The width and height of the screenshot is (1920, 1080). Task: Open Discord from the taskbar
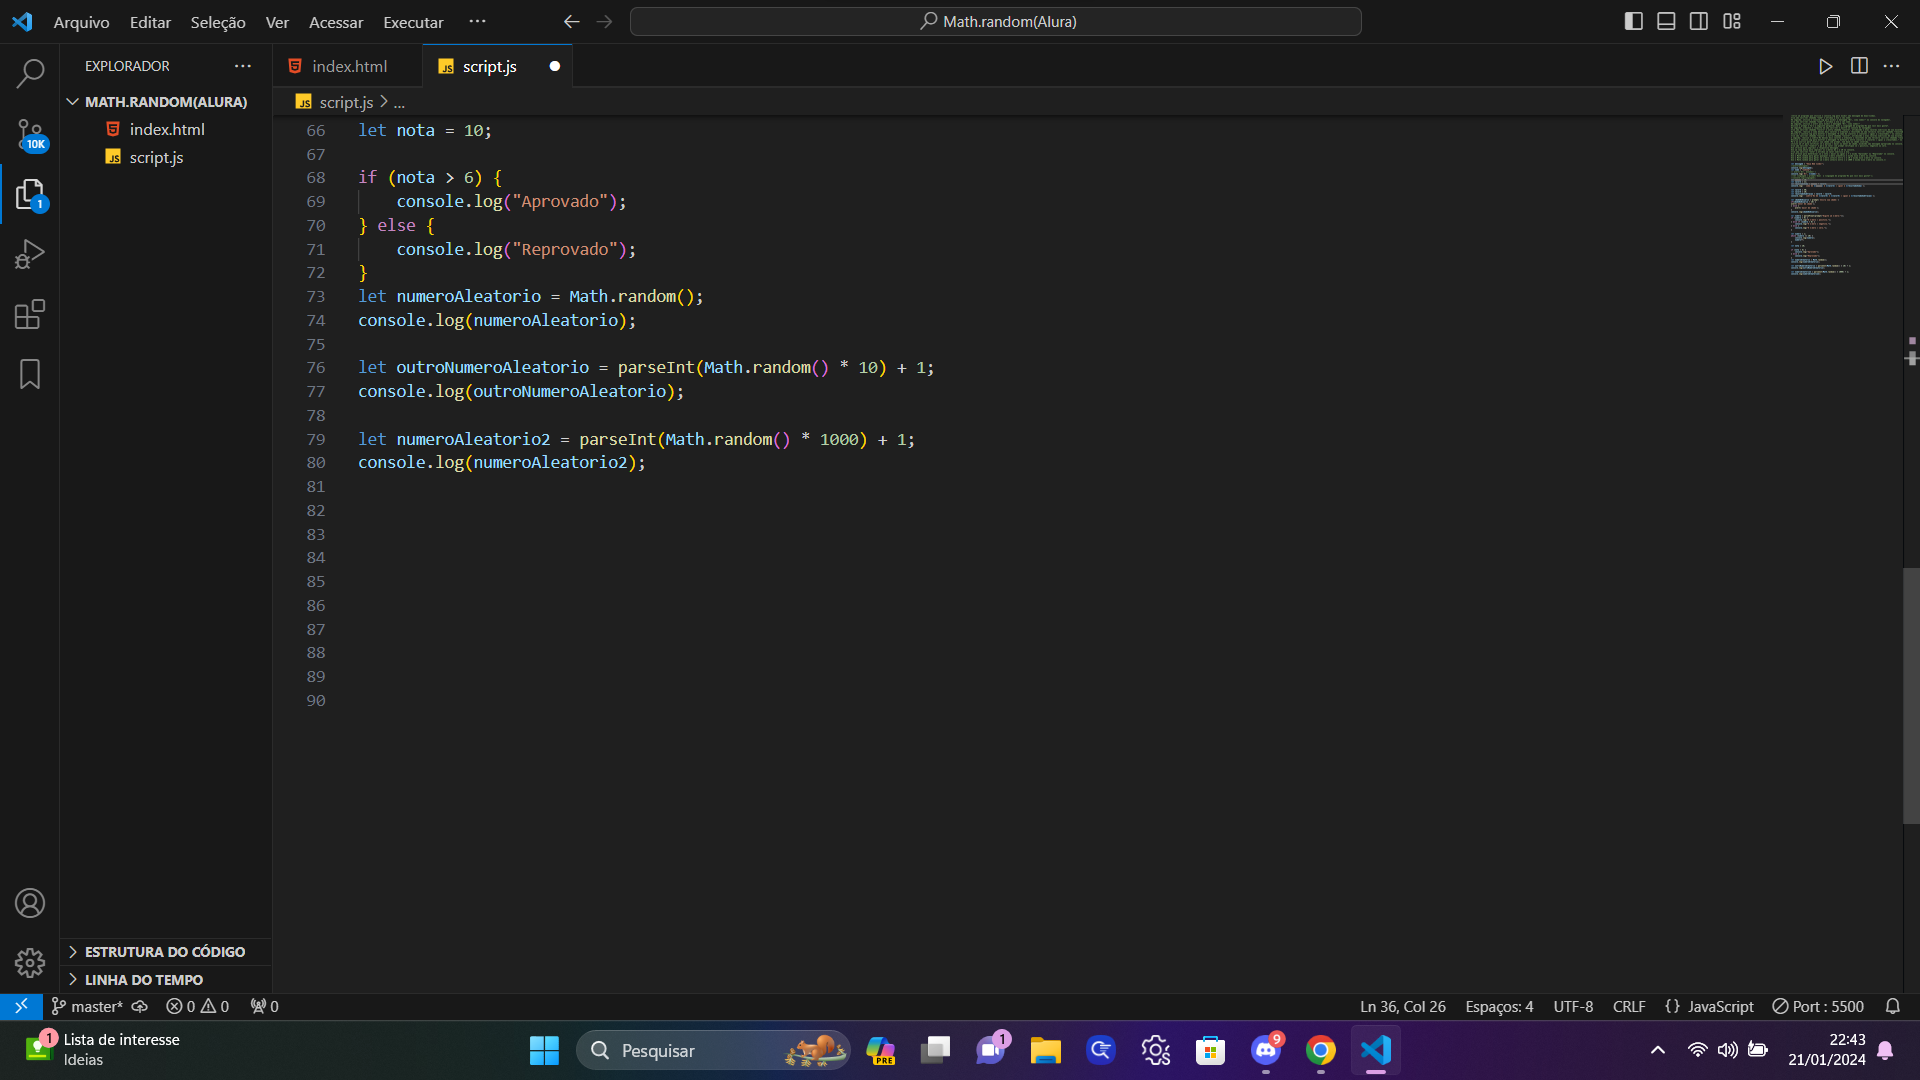point(1266,1050)
